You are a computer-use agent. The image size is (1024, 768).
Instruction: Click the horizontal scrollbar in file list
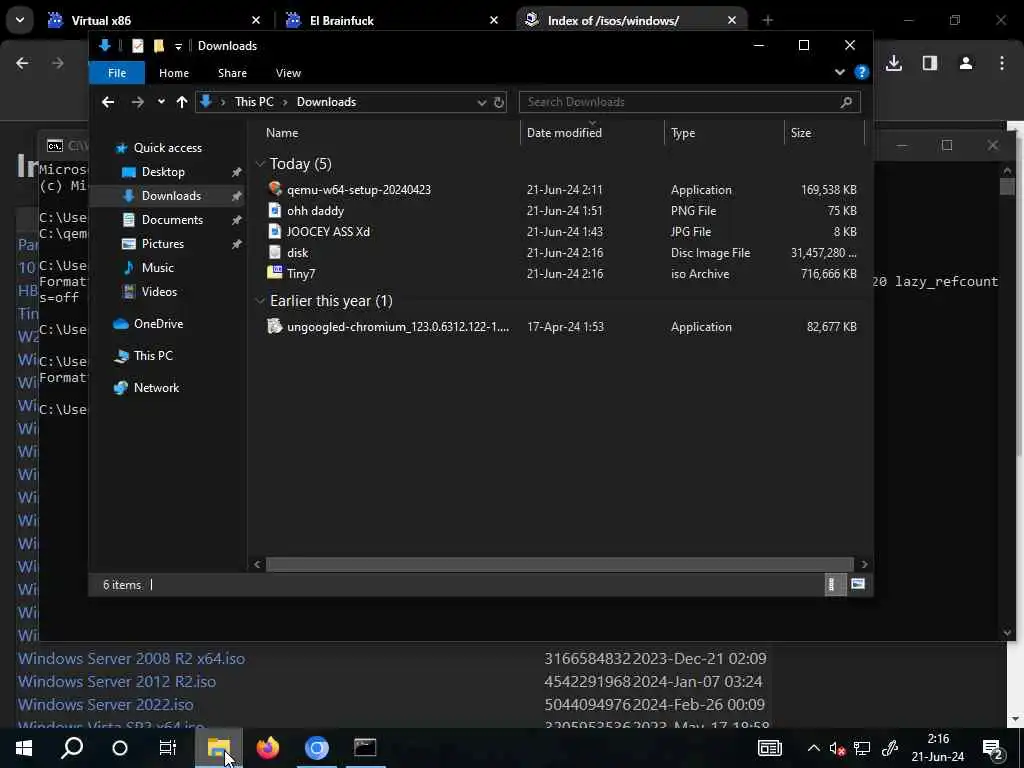point(560,564)
